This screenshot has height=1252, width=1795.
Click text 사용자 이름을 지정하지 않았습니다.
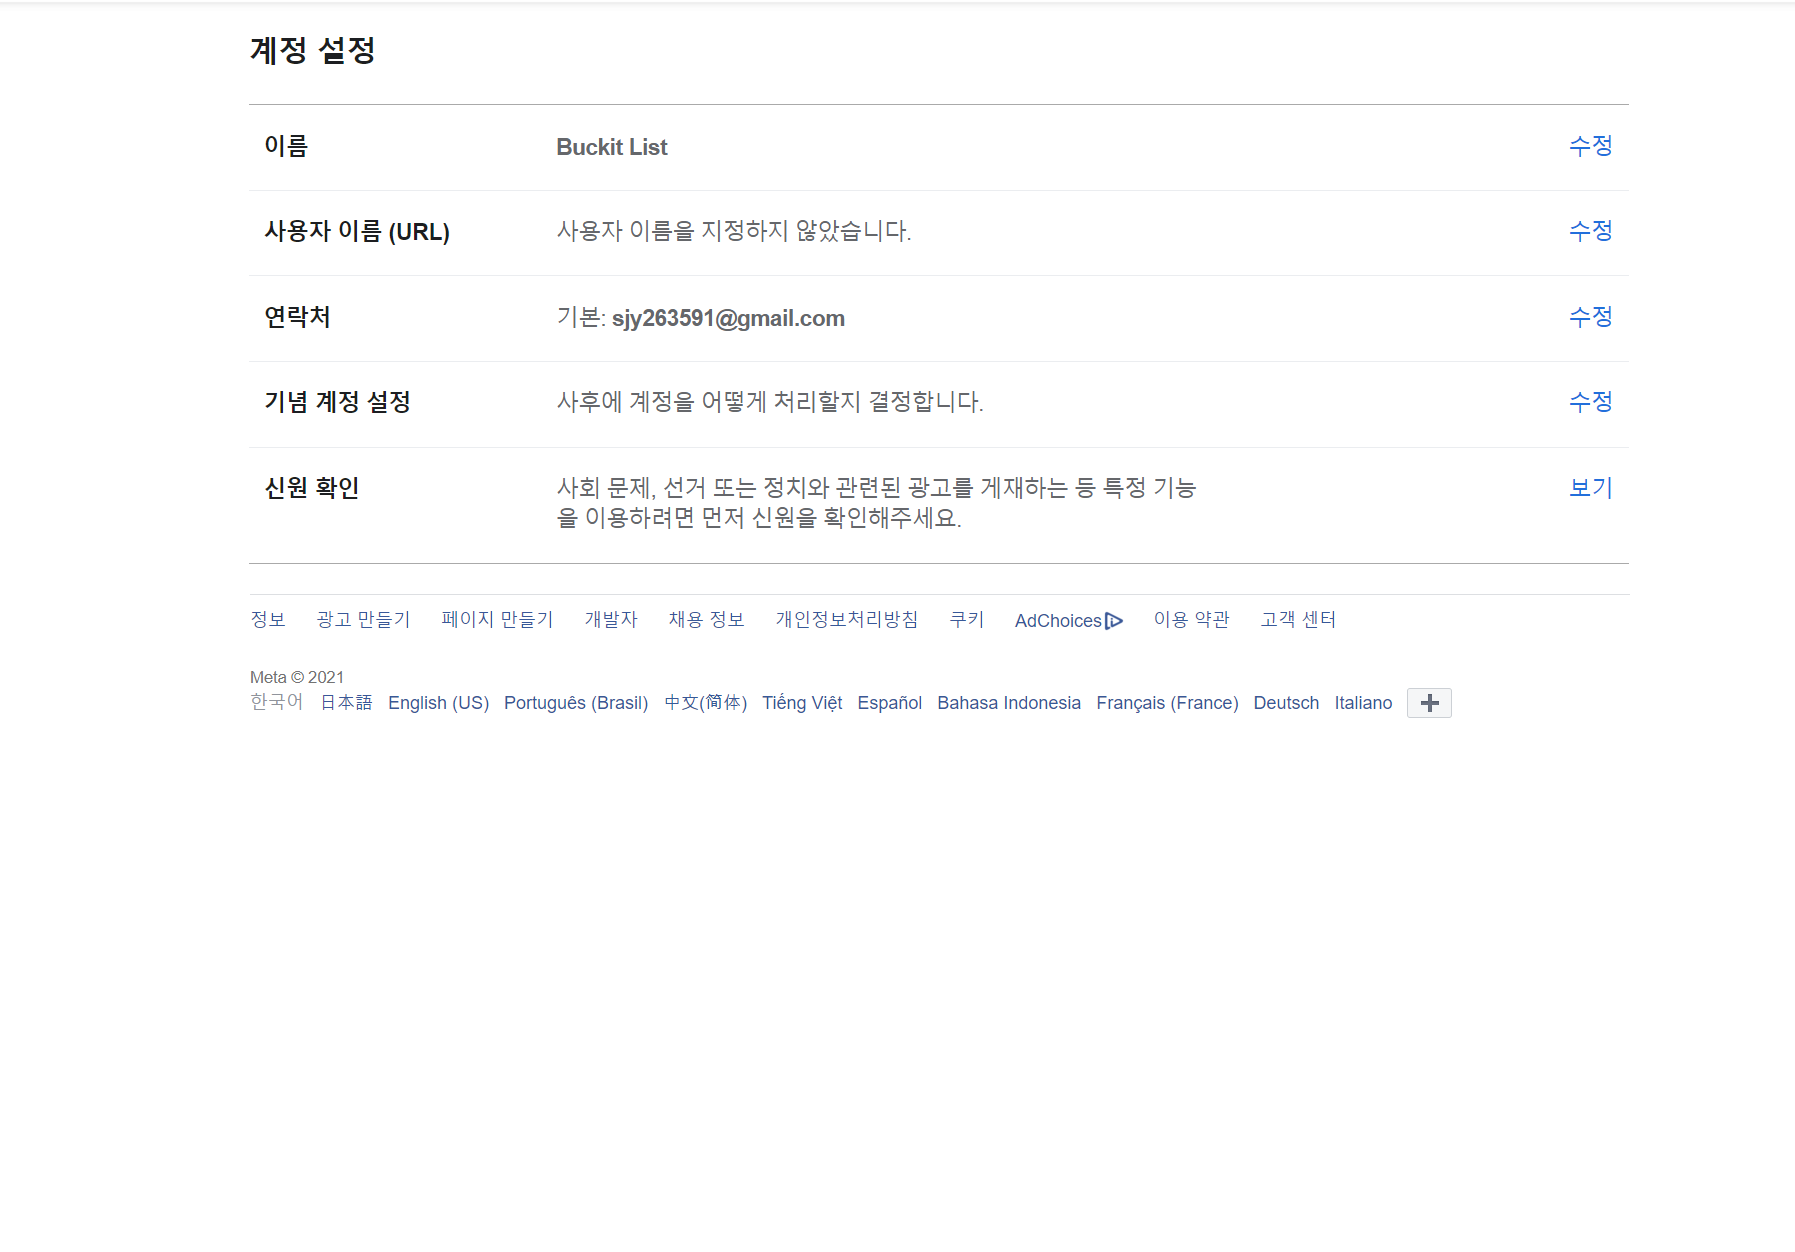point(734,231)
